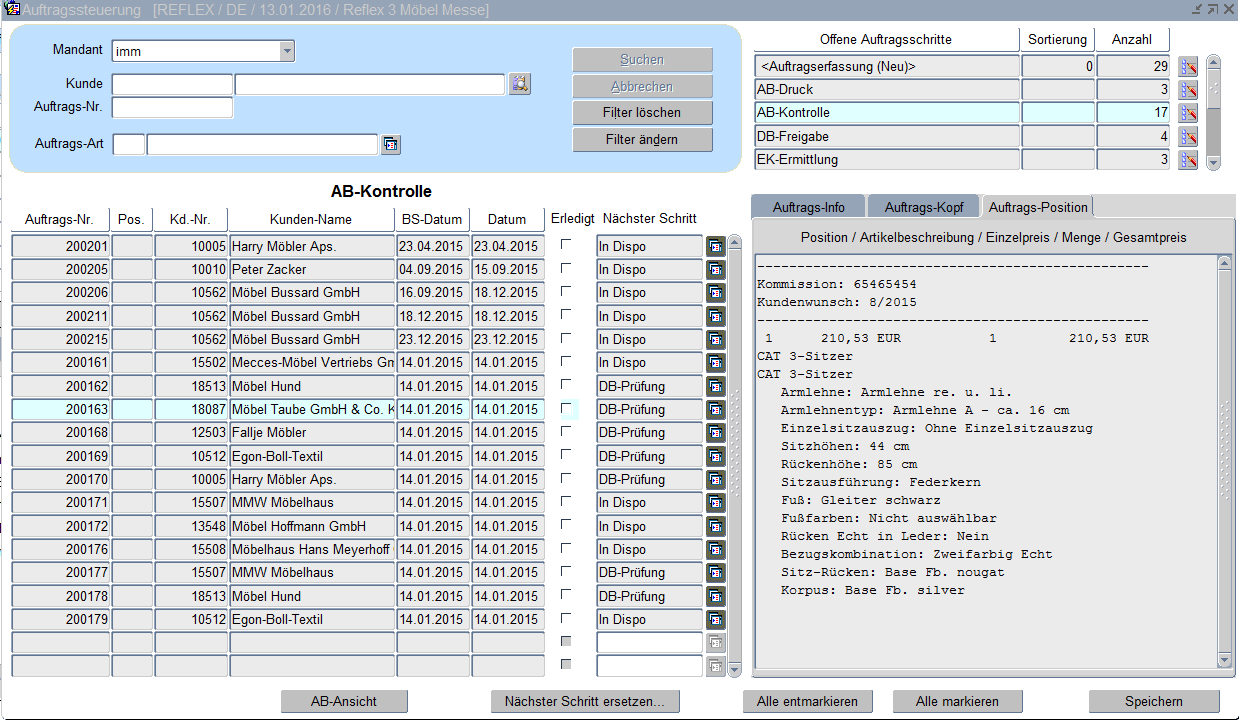1239x720 pixels.
Task: Click into the Auftrags-Nr. filter field
Action: 172,107
